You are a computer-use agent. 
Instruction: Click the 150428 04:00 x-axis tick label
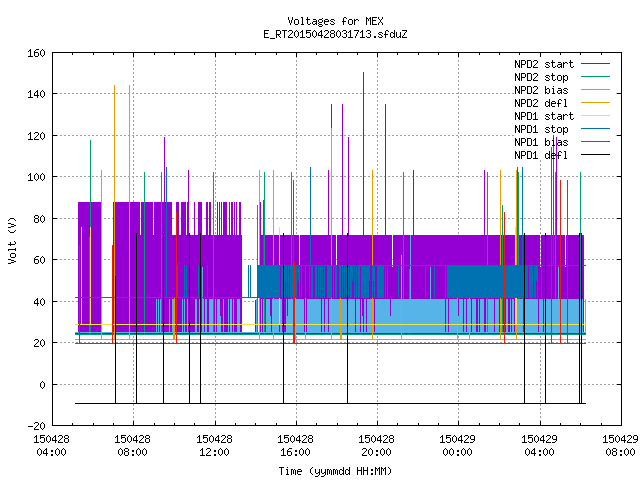pos(51,446)
